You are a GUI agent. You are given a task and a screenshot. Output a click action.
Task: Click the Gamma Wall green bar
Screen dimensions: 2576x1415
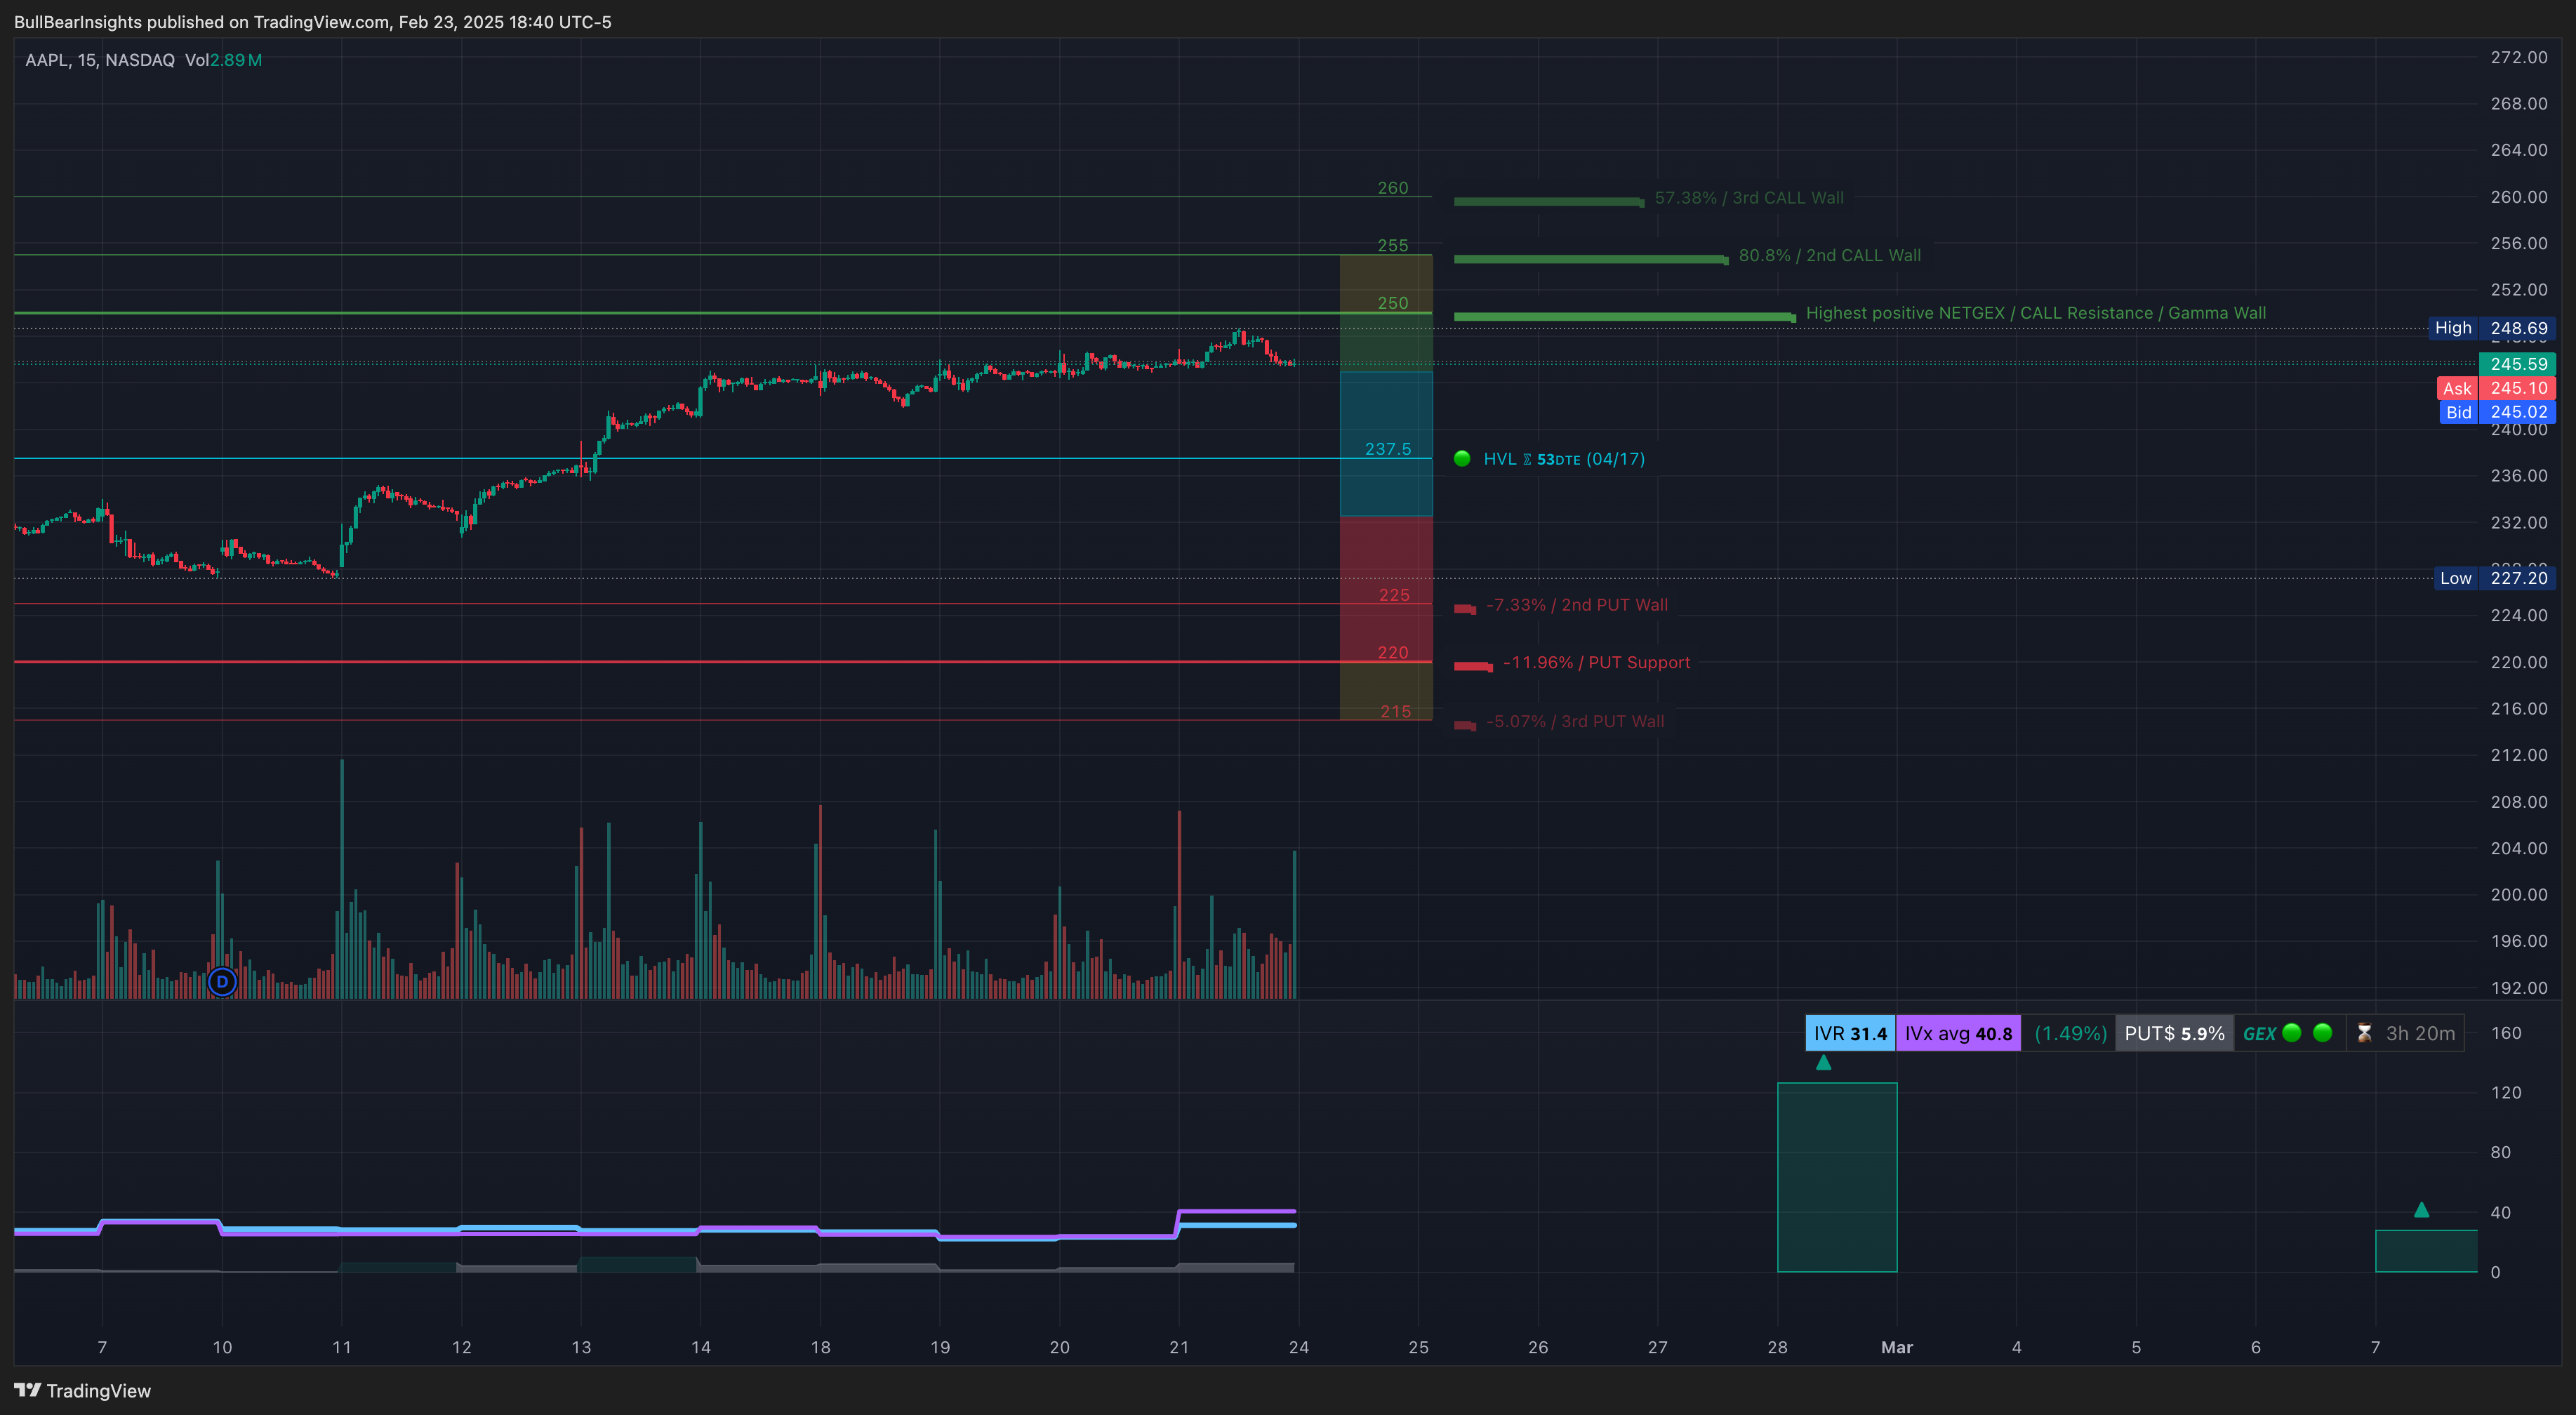click(x=1625, y=317)
